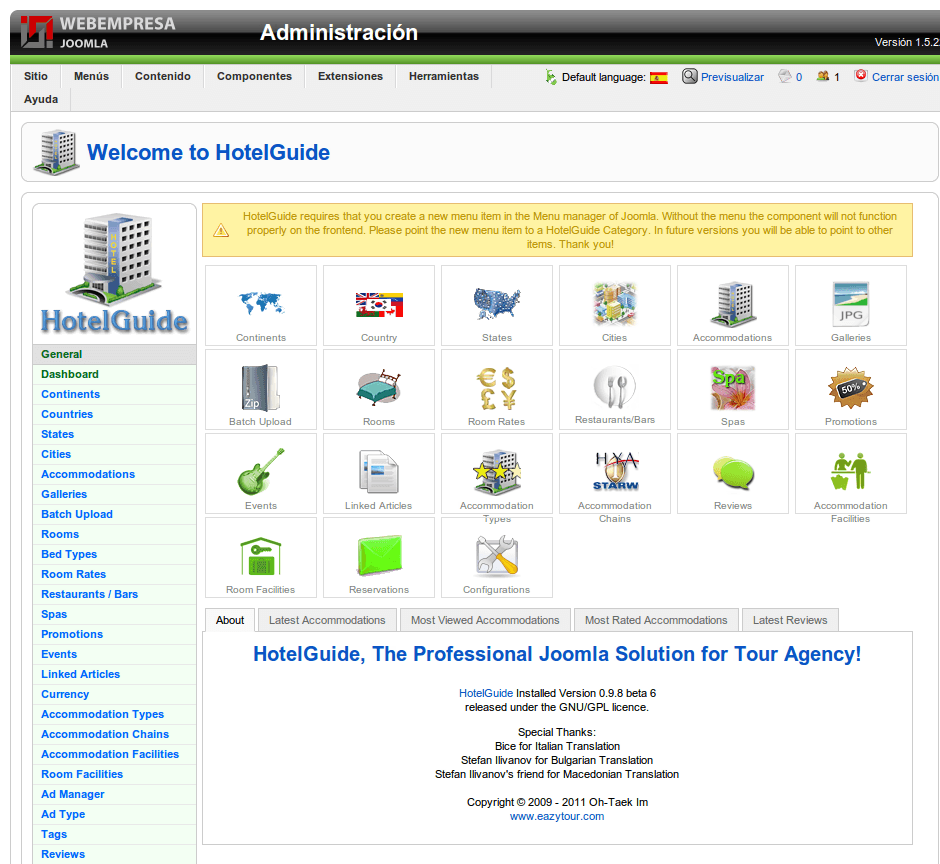Open the Reviews speech bubble icon

pyautogui.click(x=733, y=472)
